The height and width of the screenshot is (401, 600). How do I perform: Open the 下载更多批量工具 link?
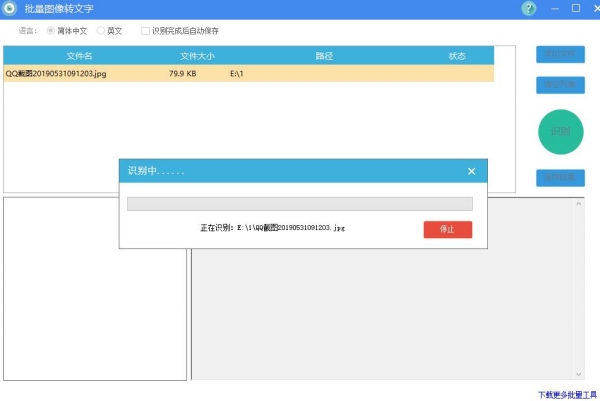click(x=567, y=394)
